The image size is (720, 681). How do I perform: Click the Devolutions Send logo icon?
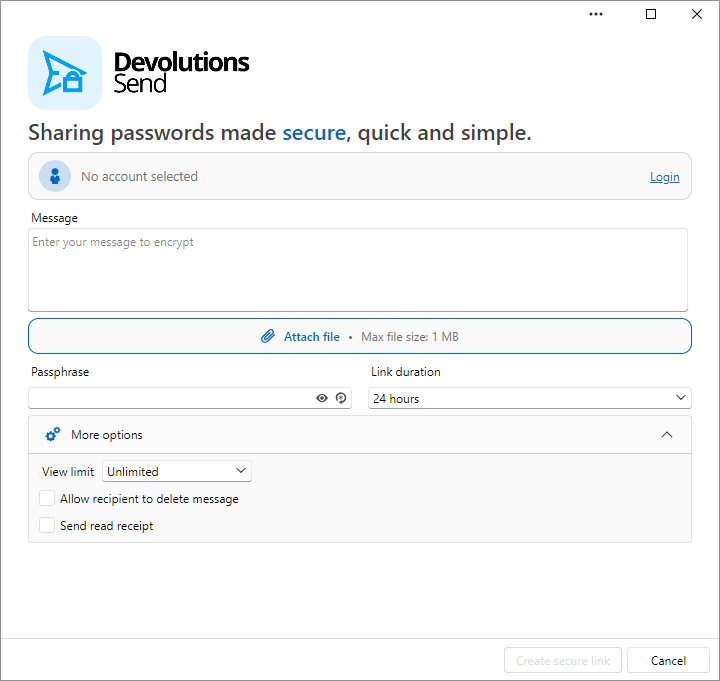coord(65,73)
